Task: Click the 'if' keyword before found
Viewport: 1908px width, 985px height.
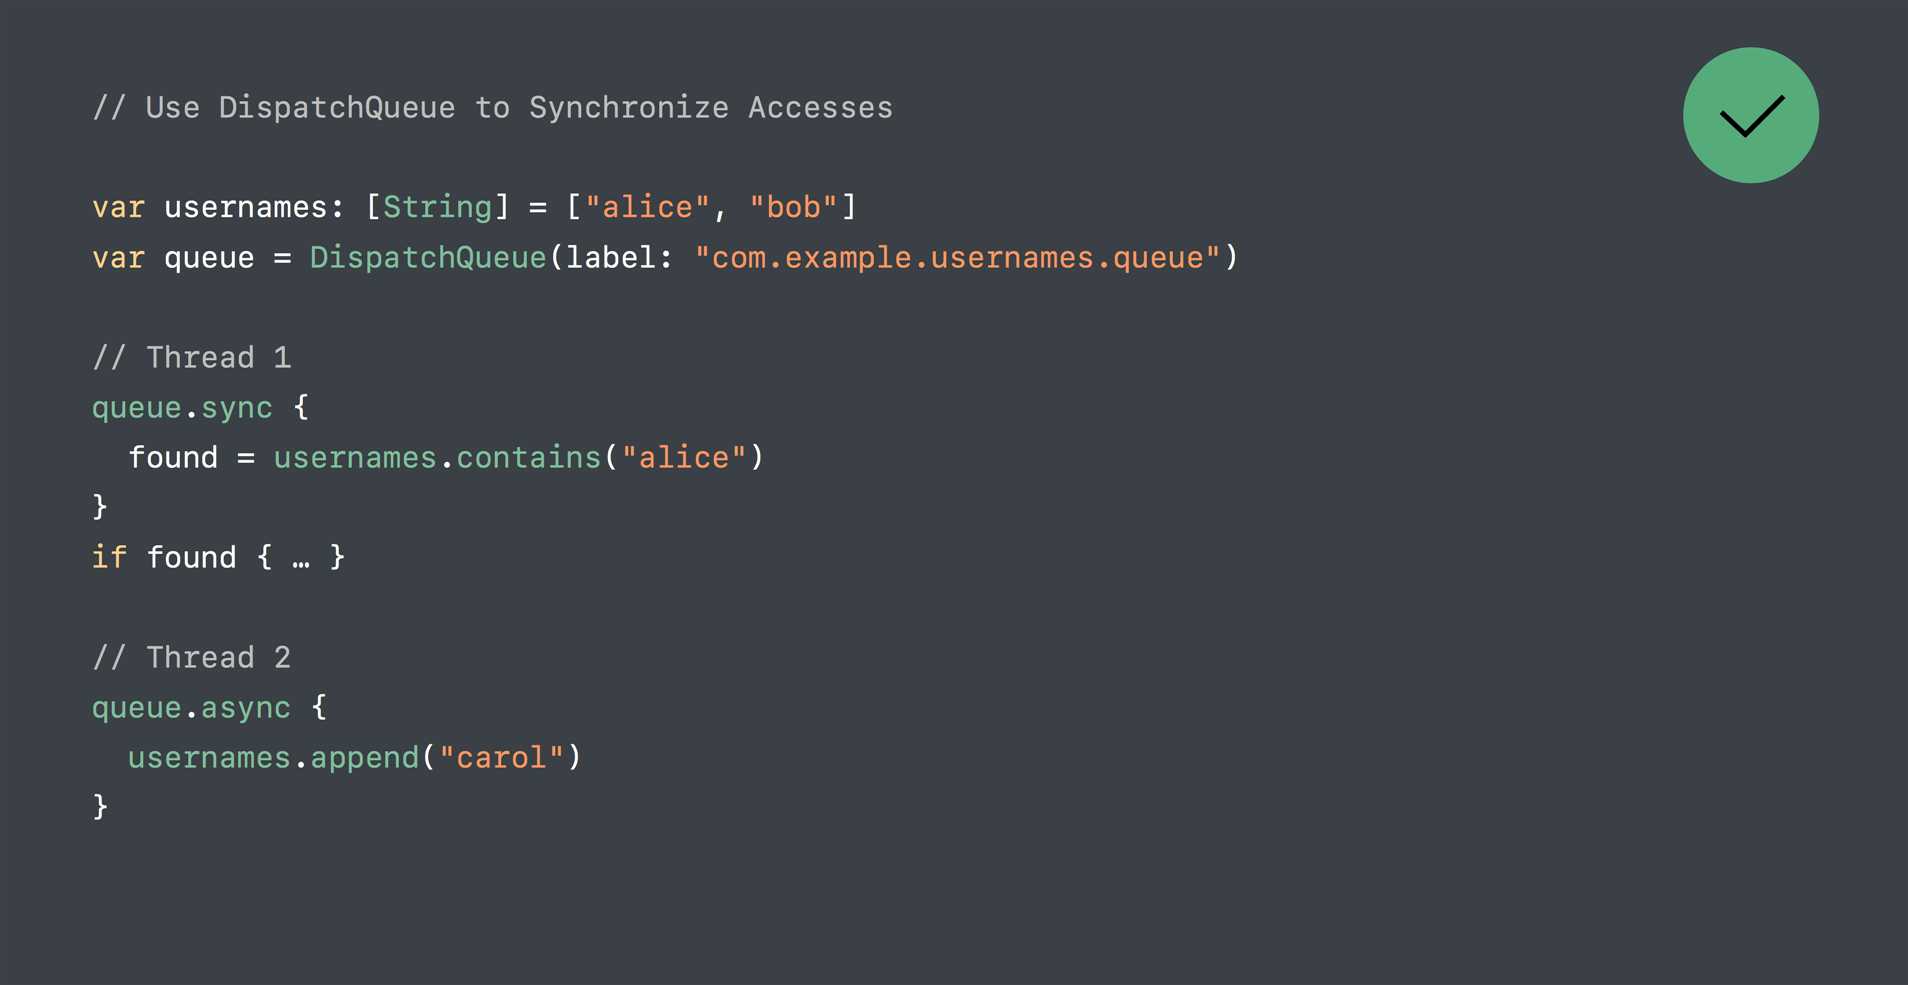Action: [x=109, y=557]
